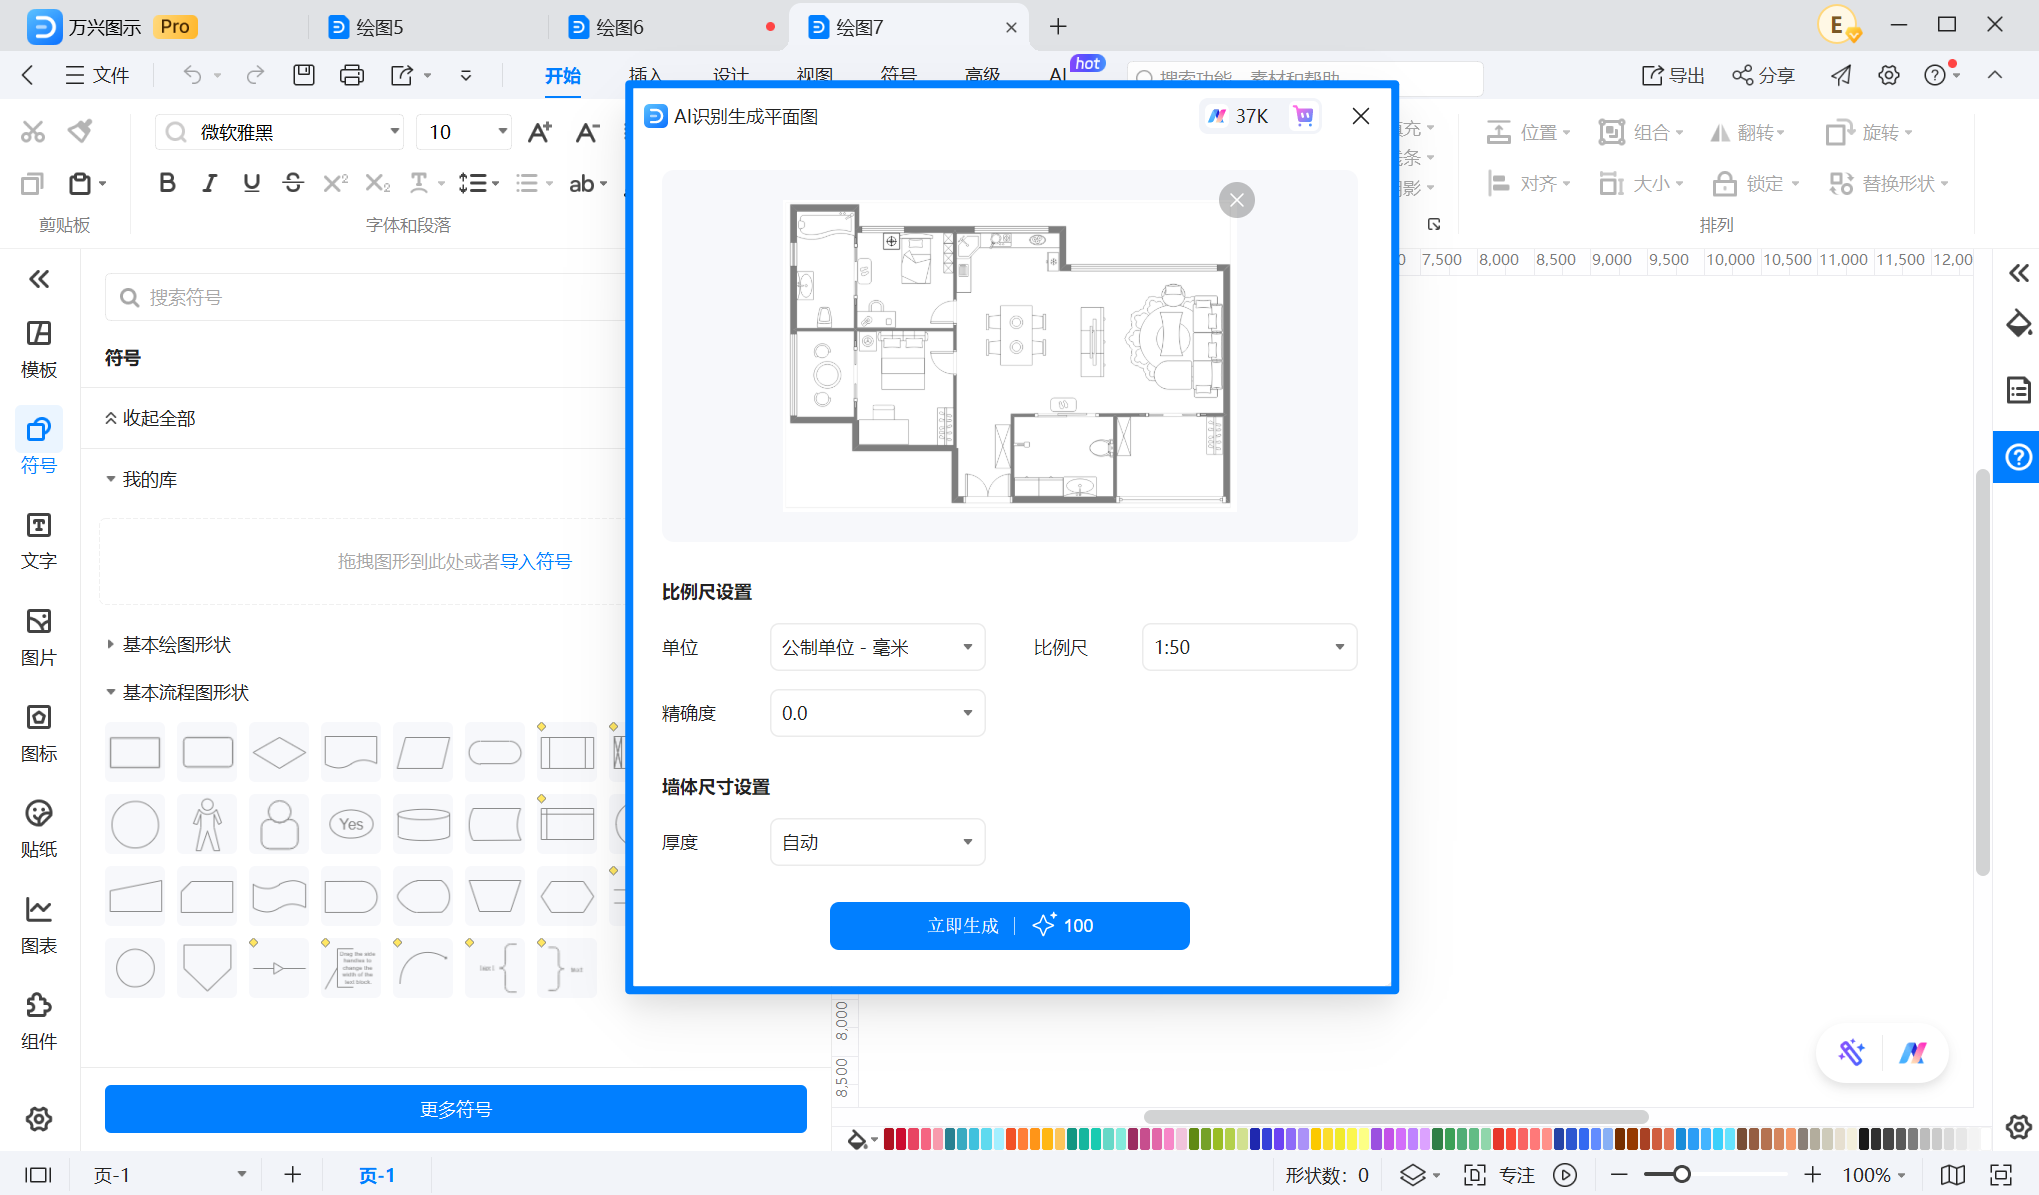Click the 更多符号 more symbols button
Viewport: 2039px width, 1195px height.
point(456,1109)
